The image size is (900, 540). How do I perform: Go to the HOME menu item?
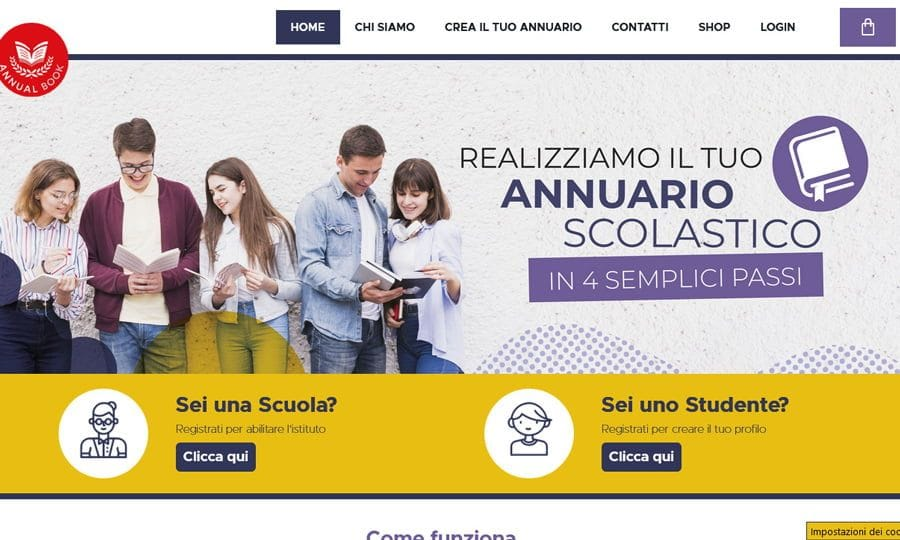pos(308,27)
